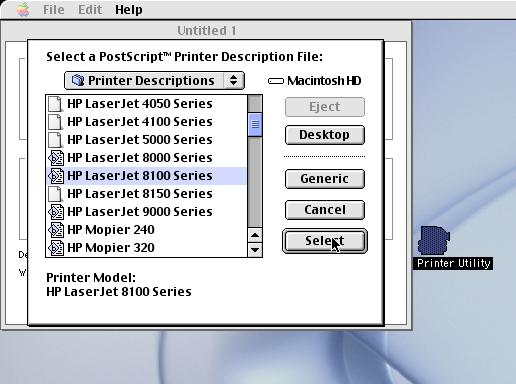Click the PPD icon for HP LaserJet 8100
The image size is (516, 384).
56,176
